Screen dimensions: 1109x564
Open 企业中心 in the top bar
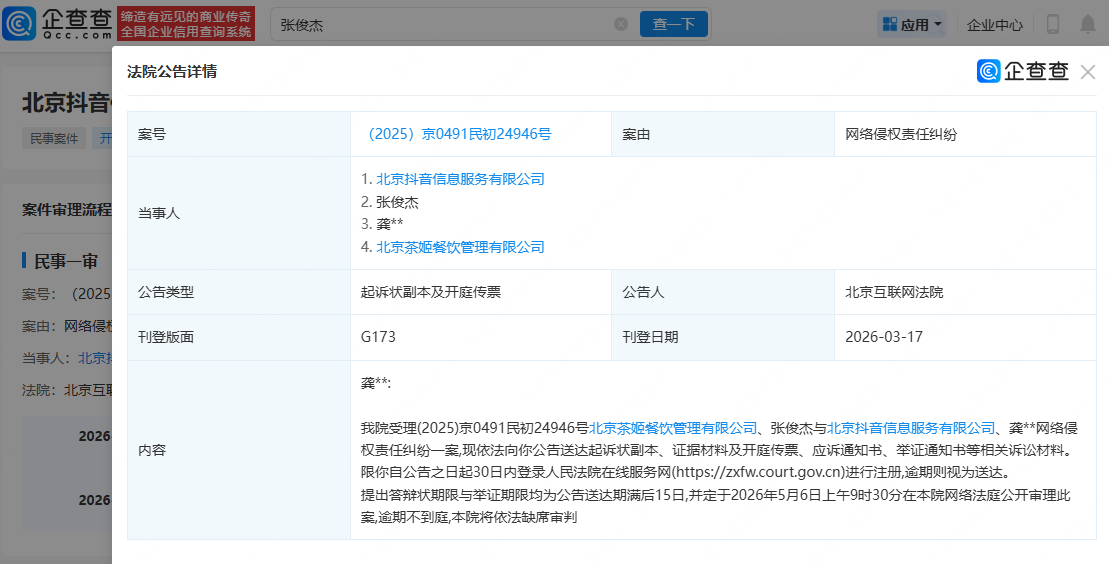pos(994,24)
